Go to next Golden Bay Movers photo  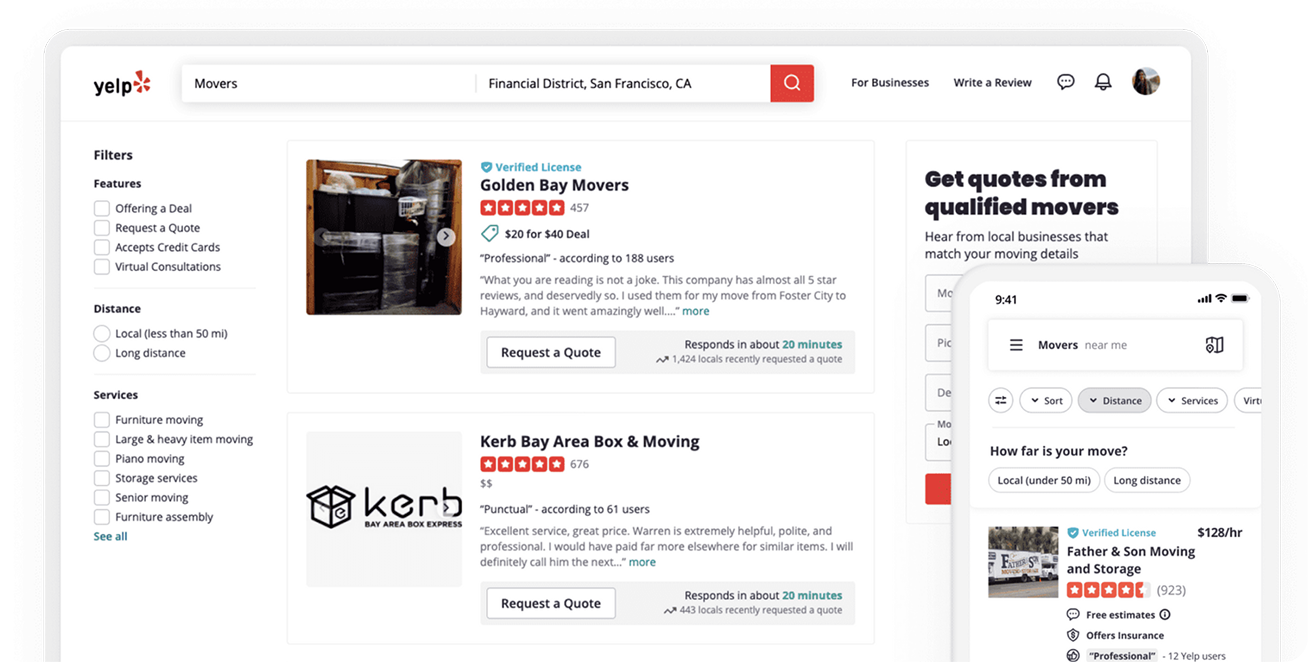[446, 237]
